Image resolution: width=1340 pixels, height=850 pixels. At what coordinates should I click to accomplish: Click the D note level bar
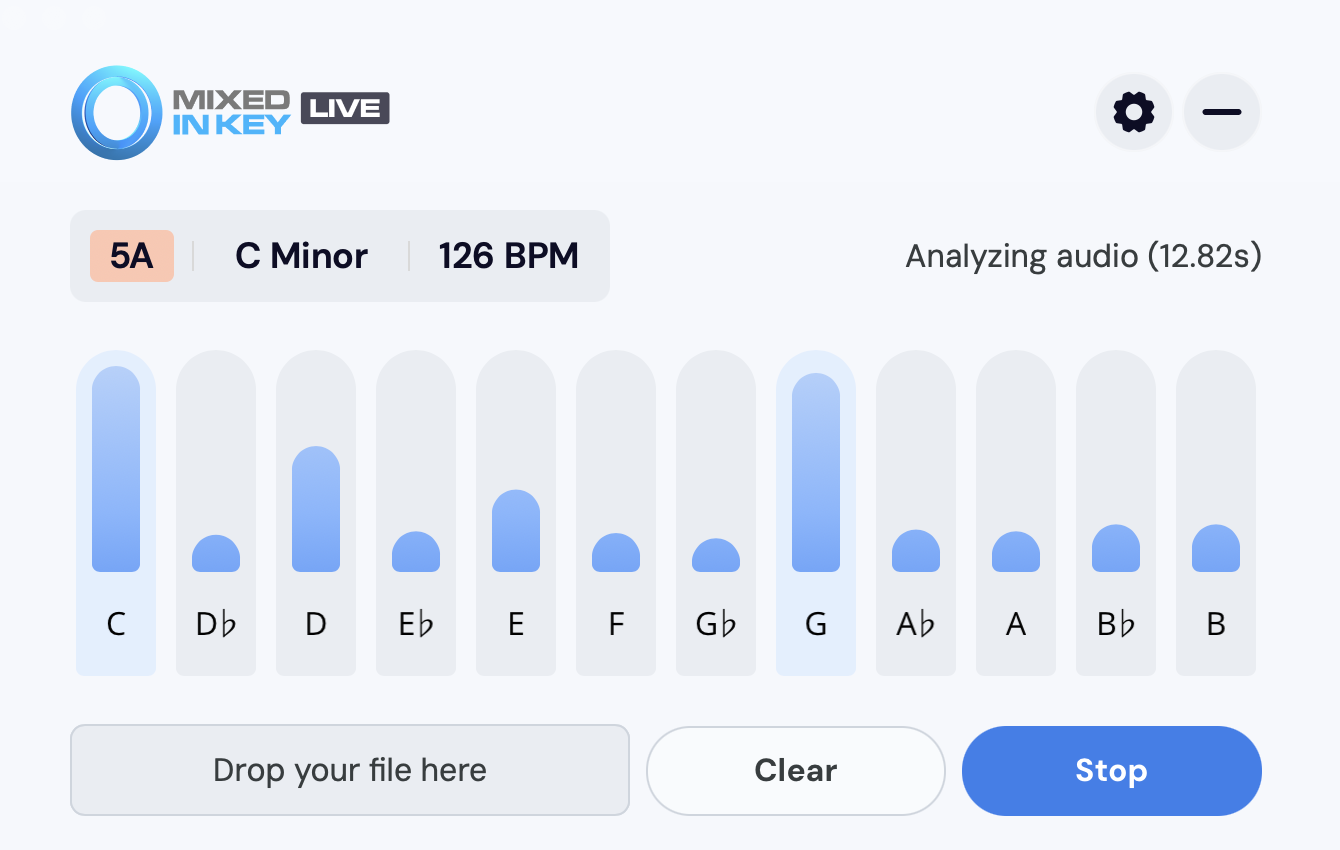coord(316,510)
